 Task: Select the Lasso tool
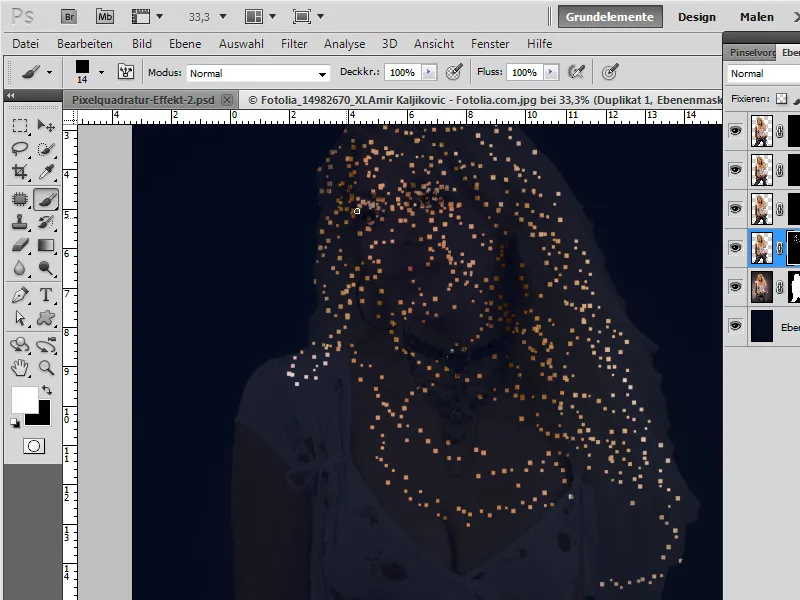point(20,148)
